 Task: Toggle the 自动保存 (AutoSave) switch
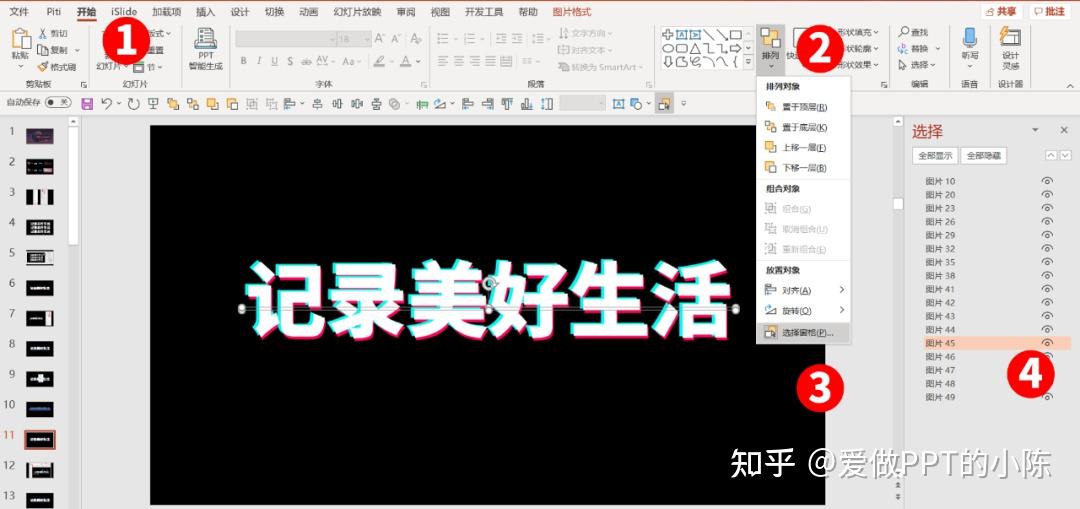point(58,103)
